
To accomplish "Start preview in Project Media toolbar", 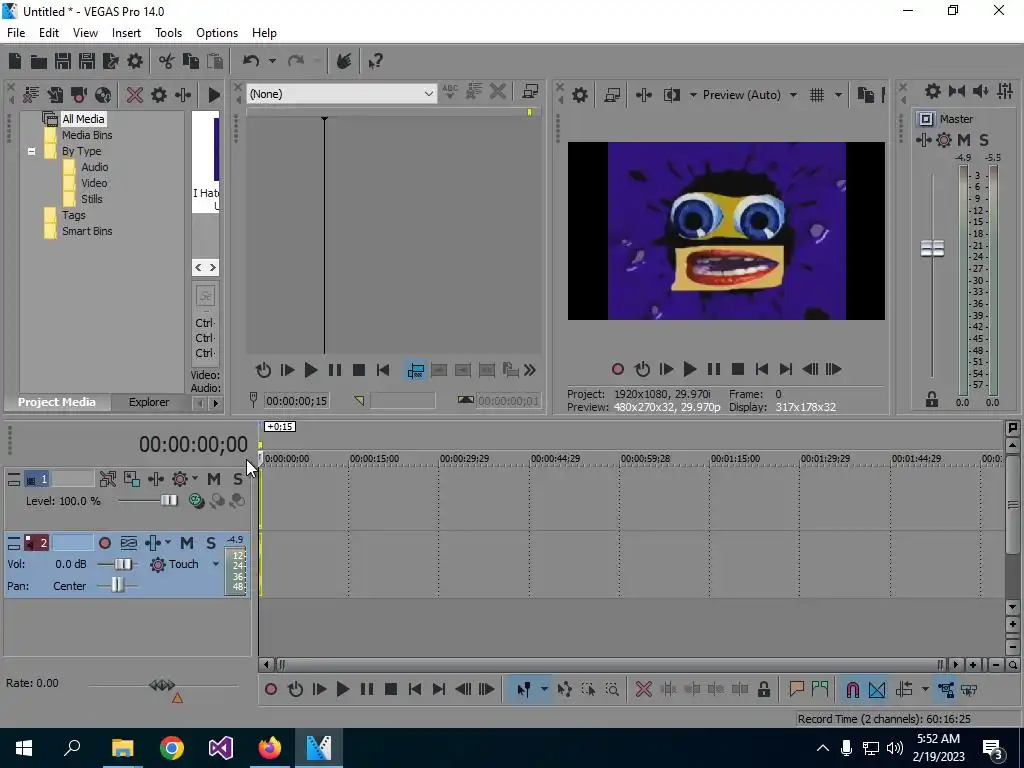I will pos(214,95).
